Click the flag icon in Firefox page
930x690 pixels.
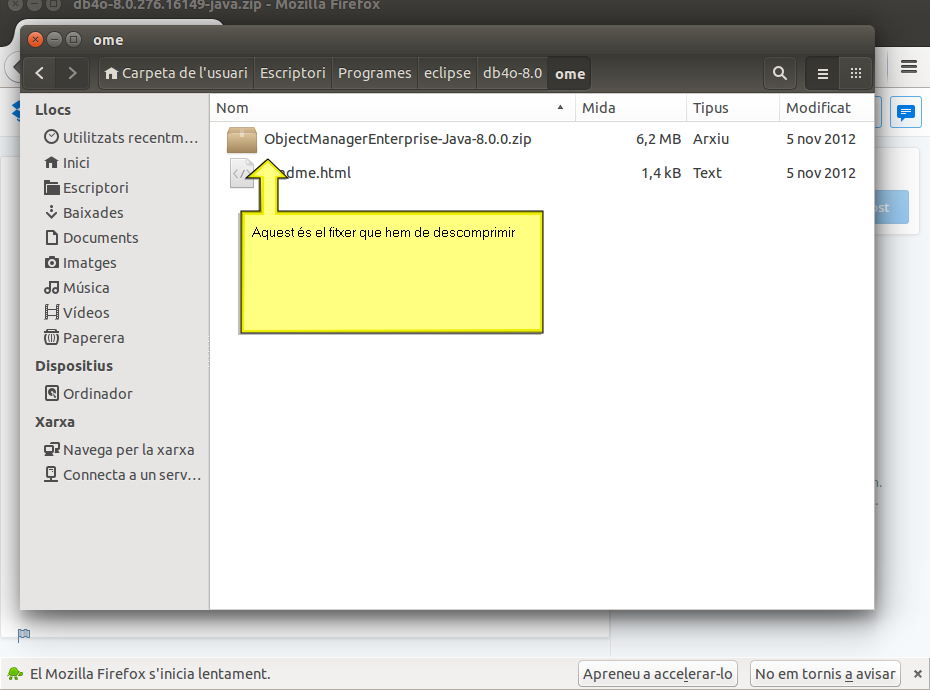tap(24, 635)
